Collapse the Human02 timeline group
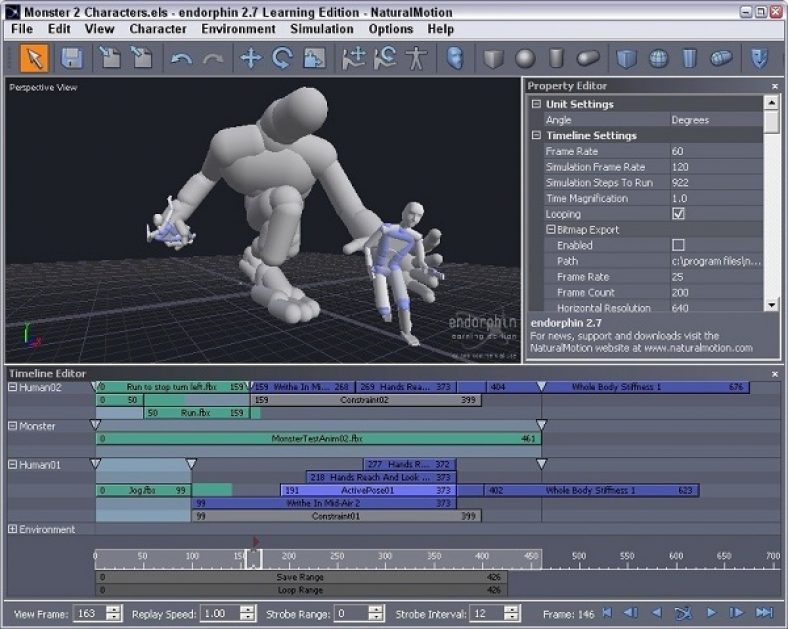The width and height of the screenshot is (788, 629). [12, 387]
